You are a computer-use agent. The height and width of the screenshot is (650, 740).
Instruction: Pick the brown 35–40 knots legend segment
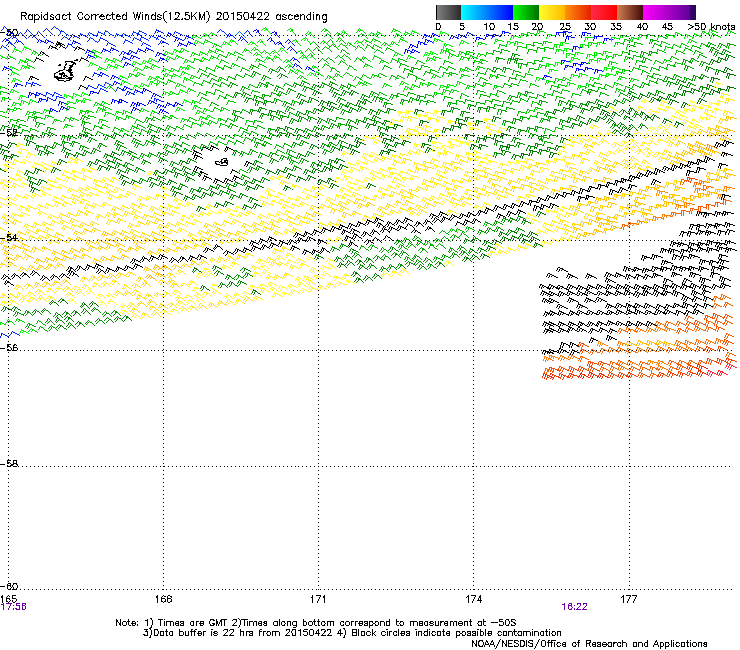point(630,12)
